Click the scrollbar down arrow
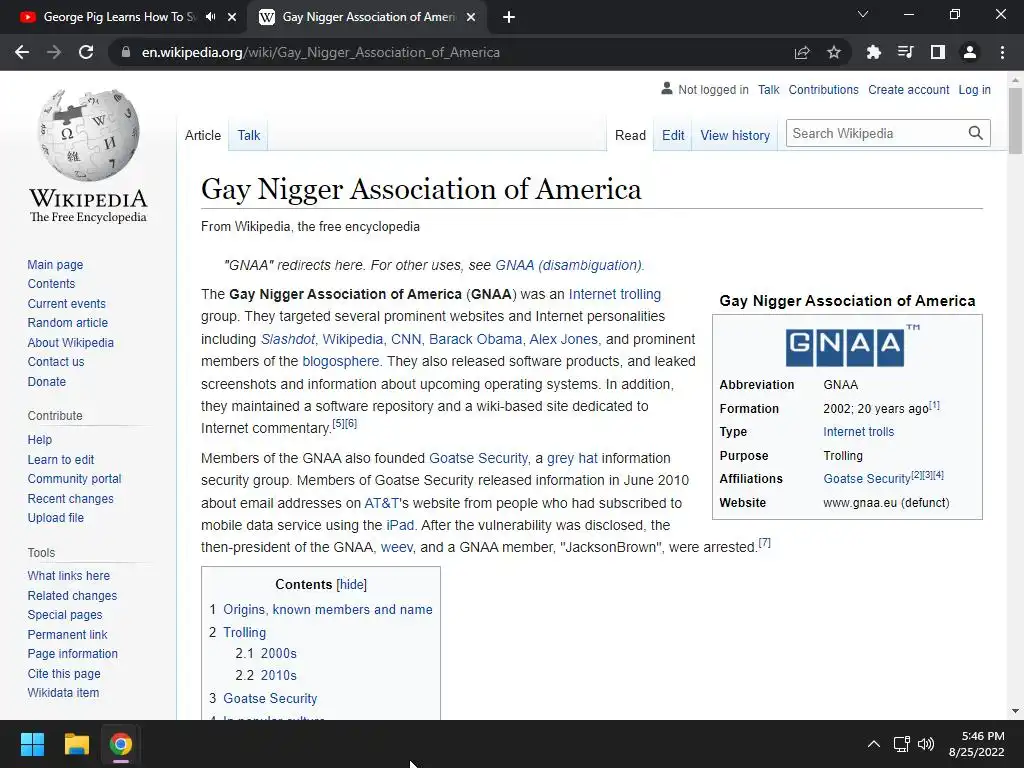Screen dimensions: 1024x768 pos(1015,711)
